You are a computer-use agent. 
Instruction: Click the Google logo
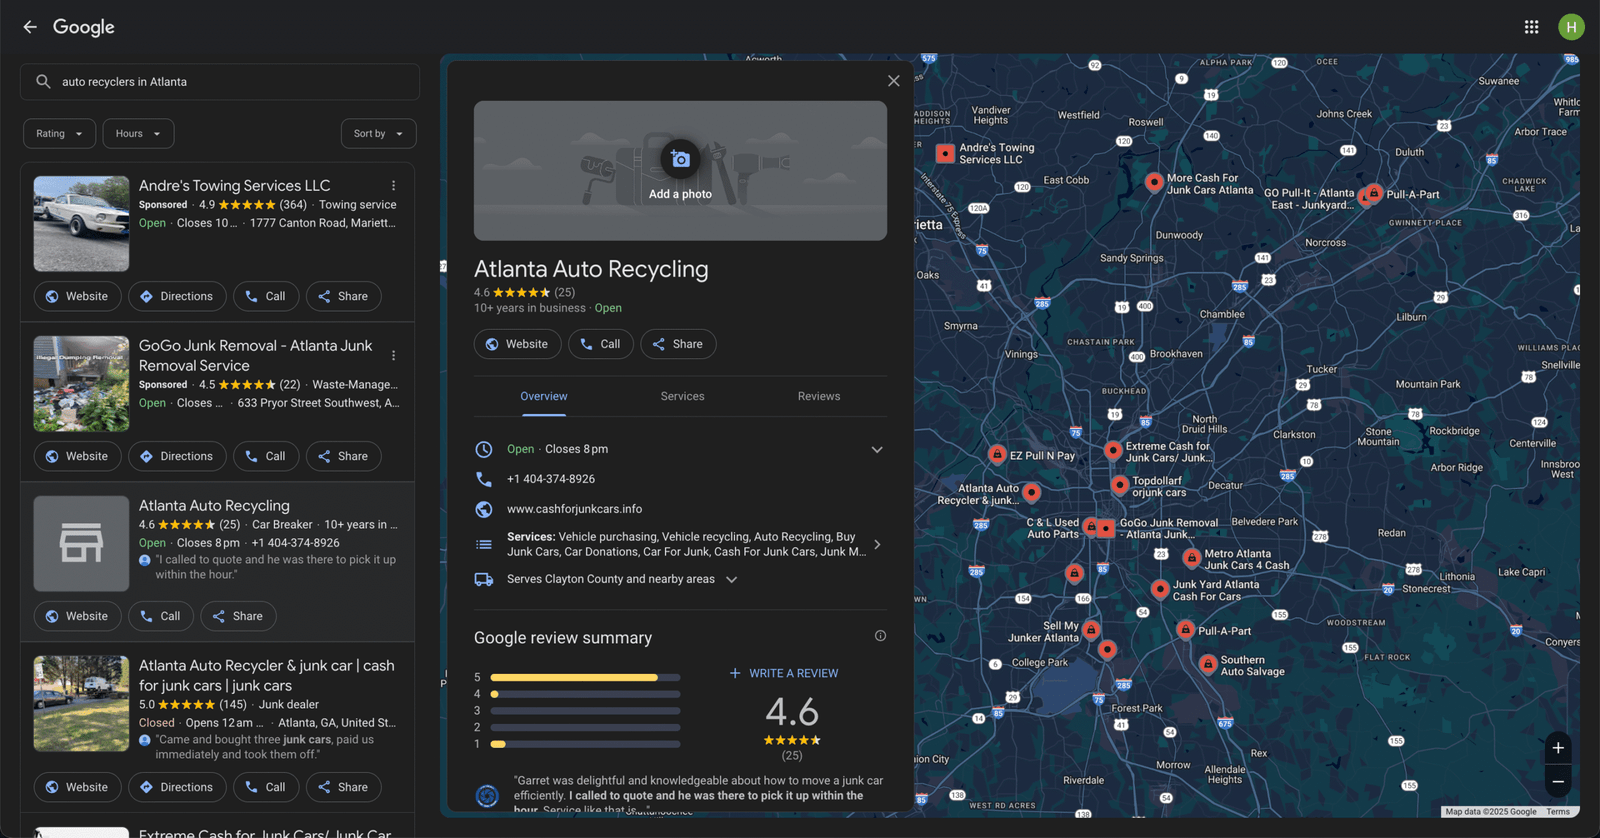84,27
